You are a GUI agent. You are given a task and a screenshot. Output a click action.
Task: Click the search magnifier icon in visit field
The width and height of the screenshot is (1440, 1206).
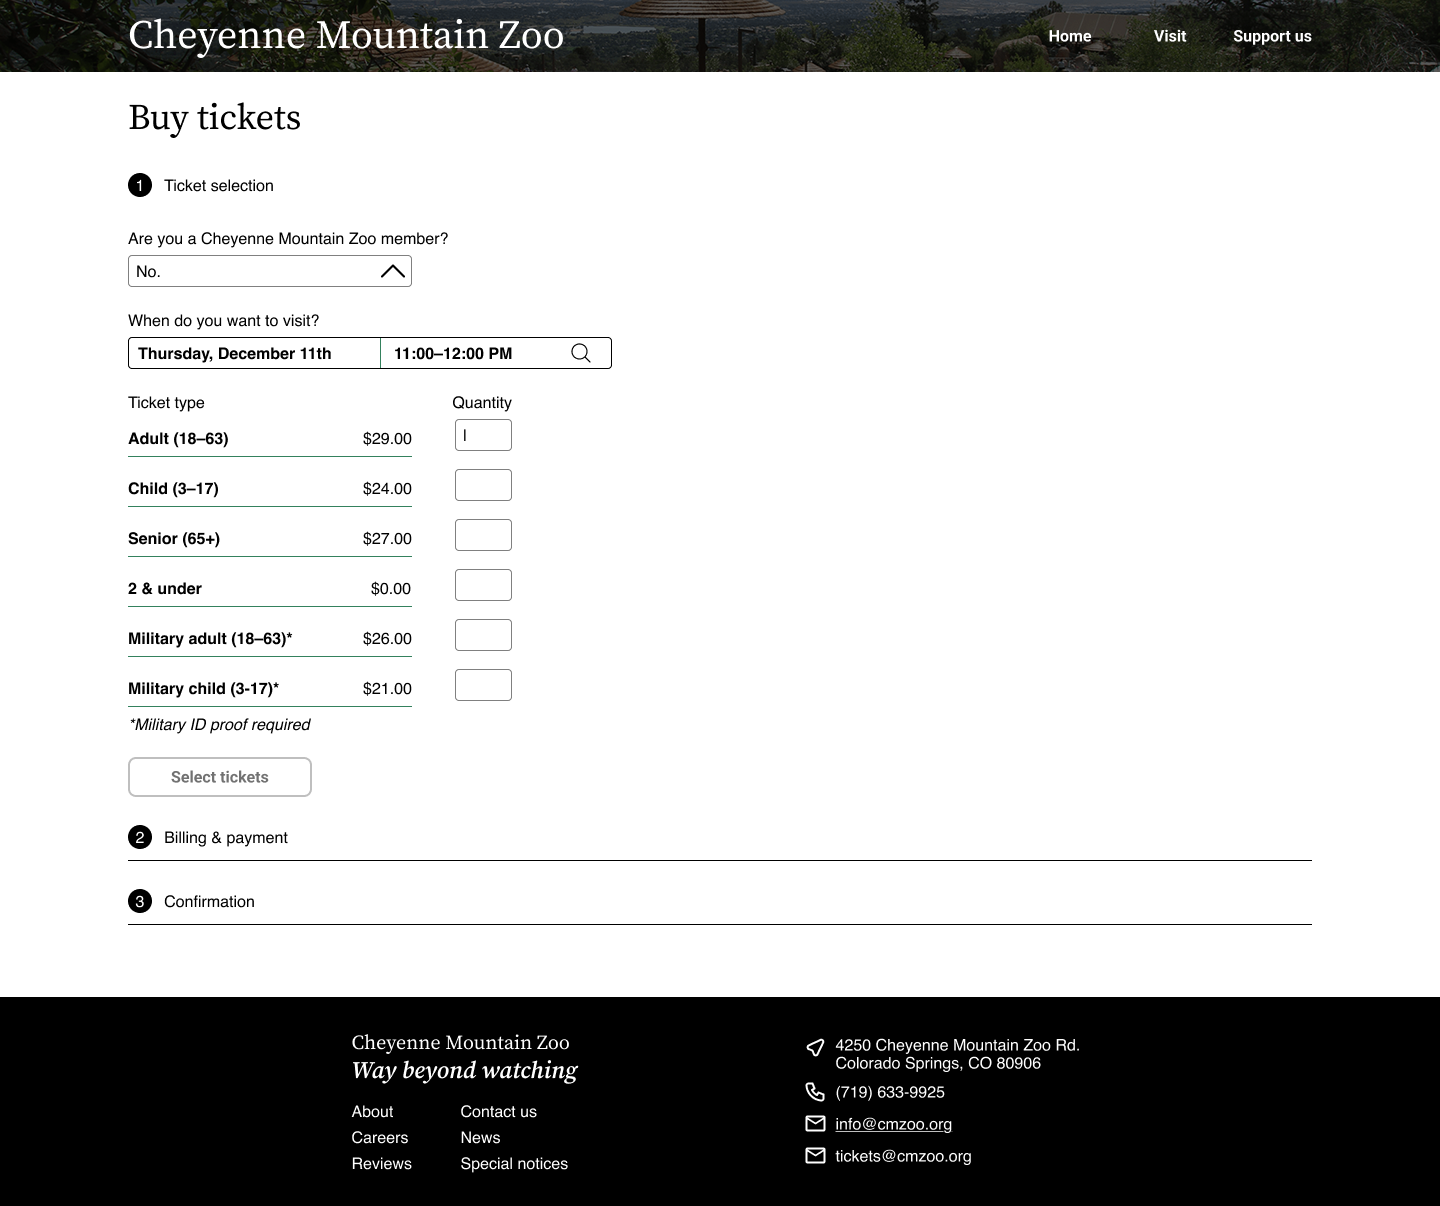[581, 353]
